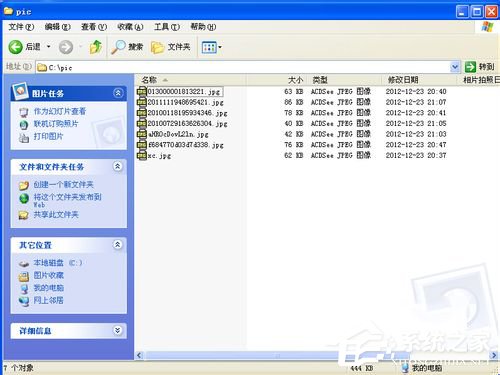Viewport: 500px width, 375px height.
Task: Collapse the File and Folder Tasks panel
Action: pyautogui.click(x=117, y=166)
